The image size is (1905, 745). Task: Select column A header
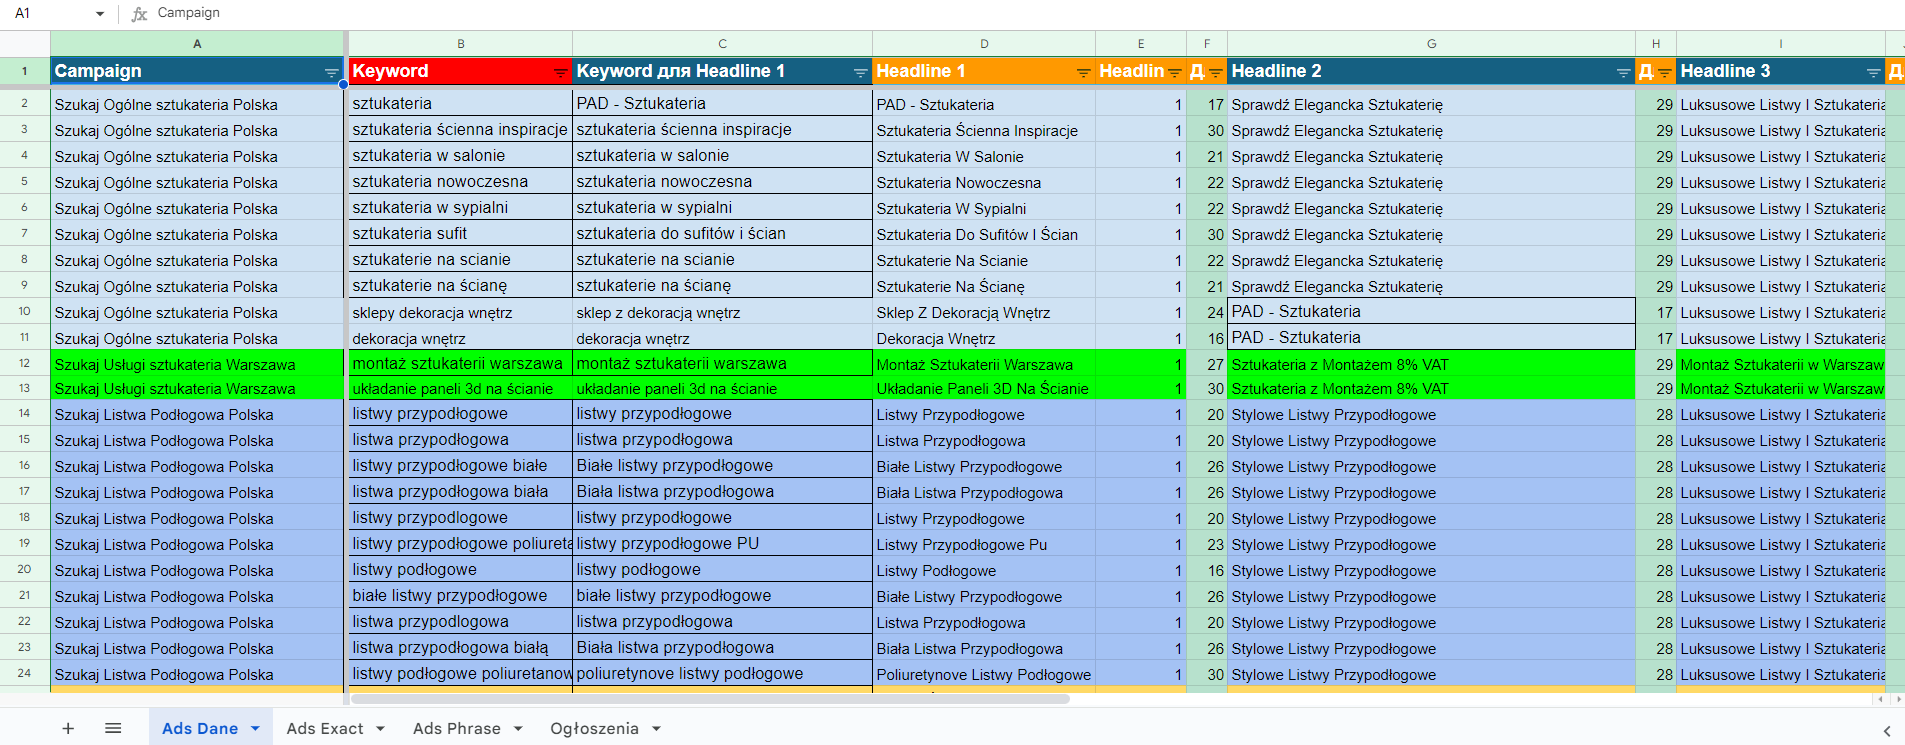197,44
